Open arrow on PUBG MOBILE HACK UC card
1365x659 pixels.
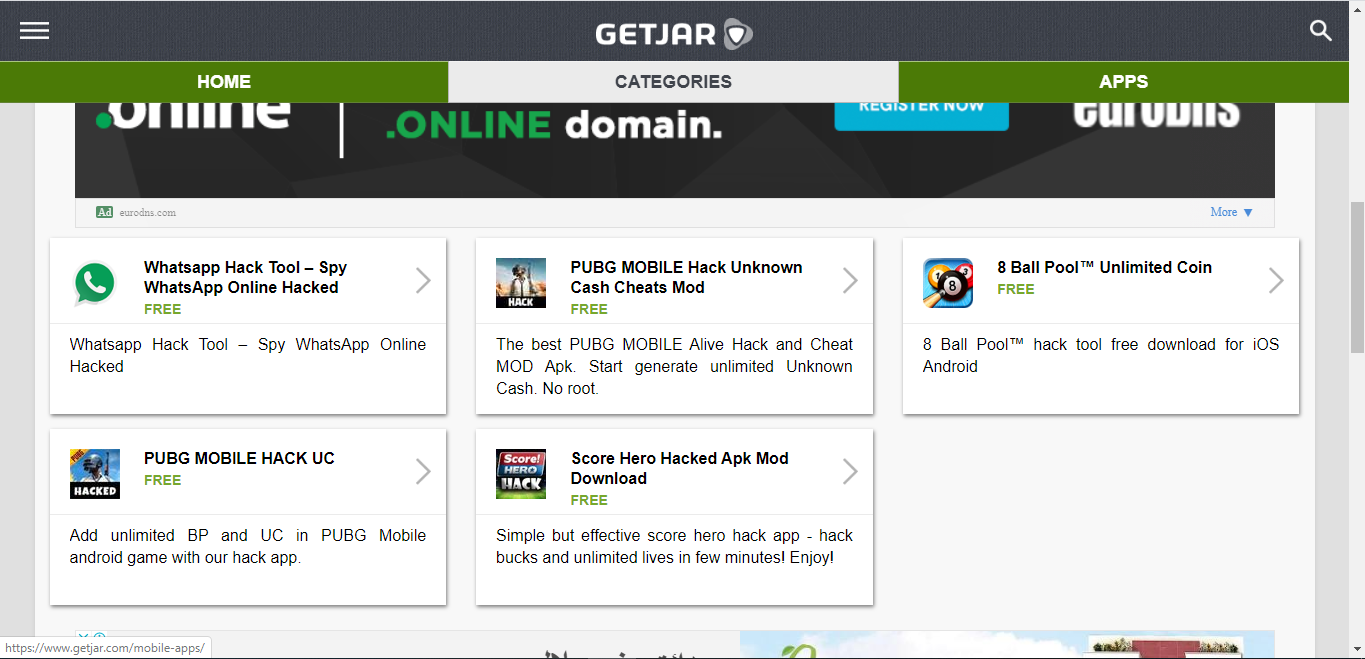pyautogui.click(x=423, y=472)
